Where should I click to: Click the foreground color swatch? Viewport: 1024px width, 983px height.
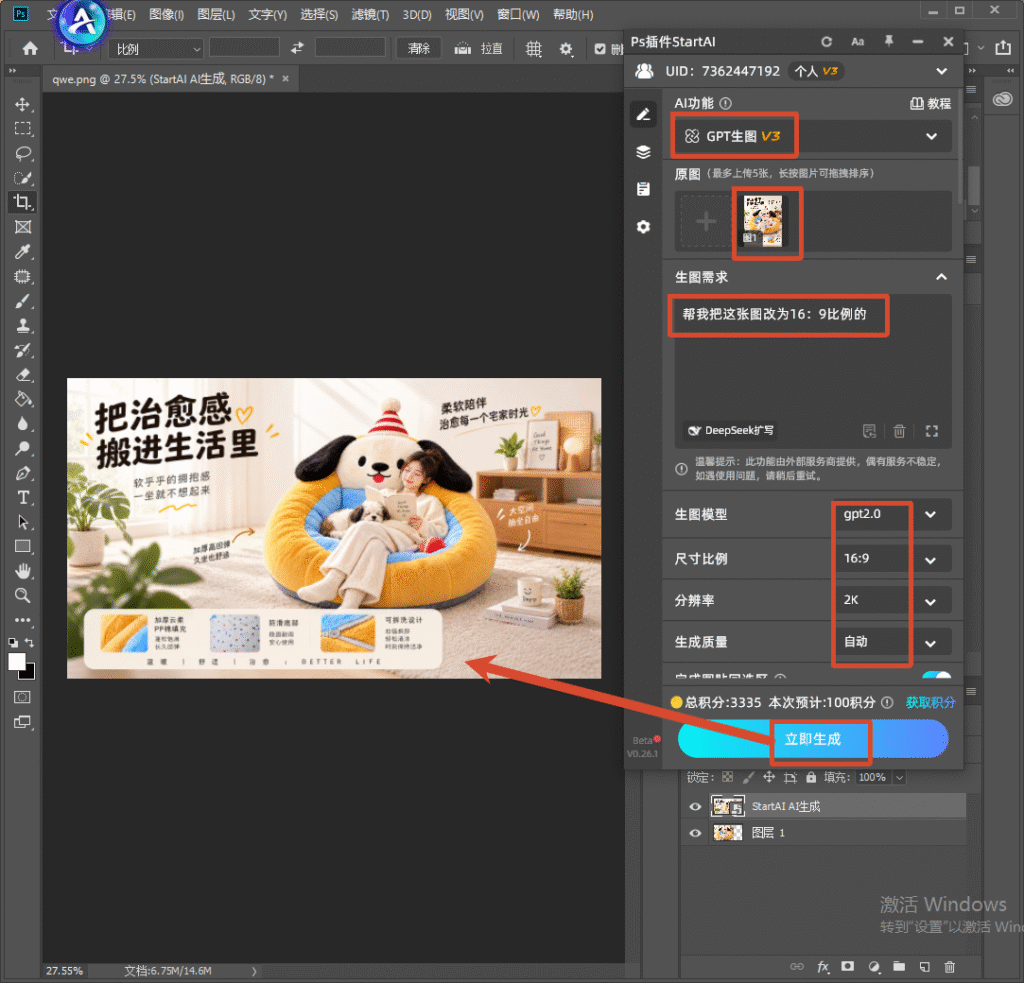coord(16,662)
